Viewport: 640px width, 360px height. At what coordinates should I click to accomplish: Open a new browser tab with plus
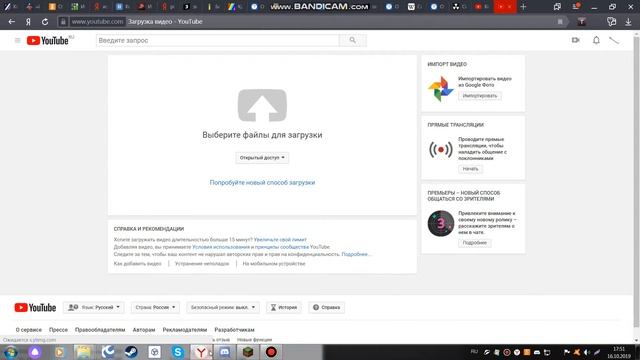coord(523,7)
